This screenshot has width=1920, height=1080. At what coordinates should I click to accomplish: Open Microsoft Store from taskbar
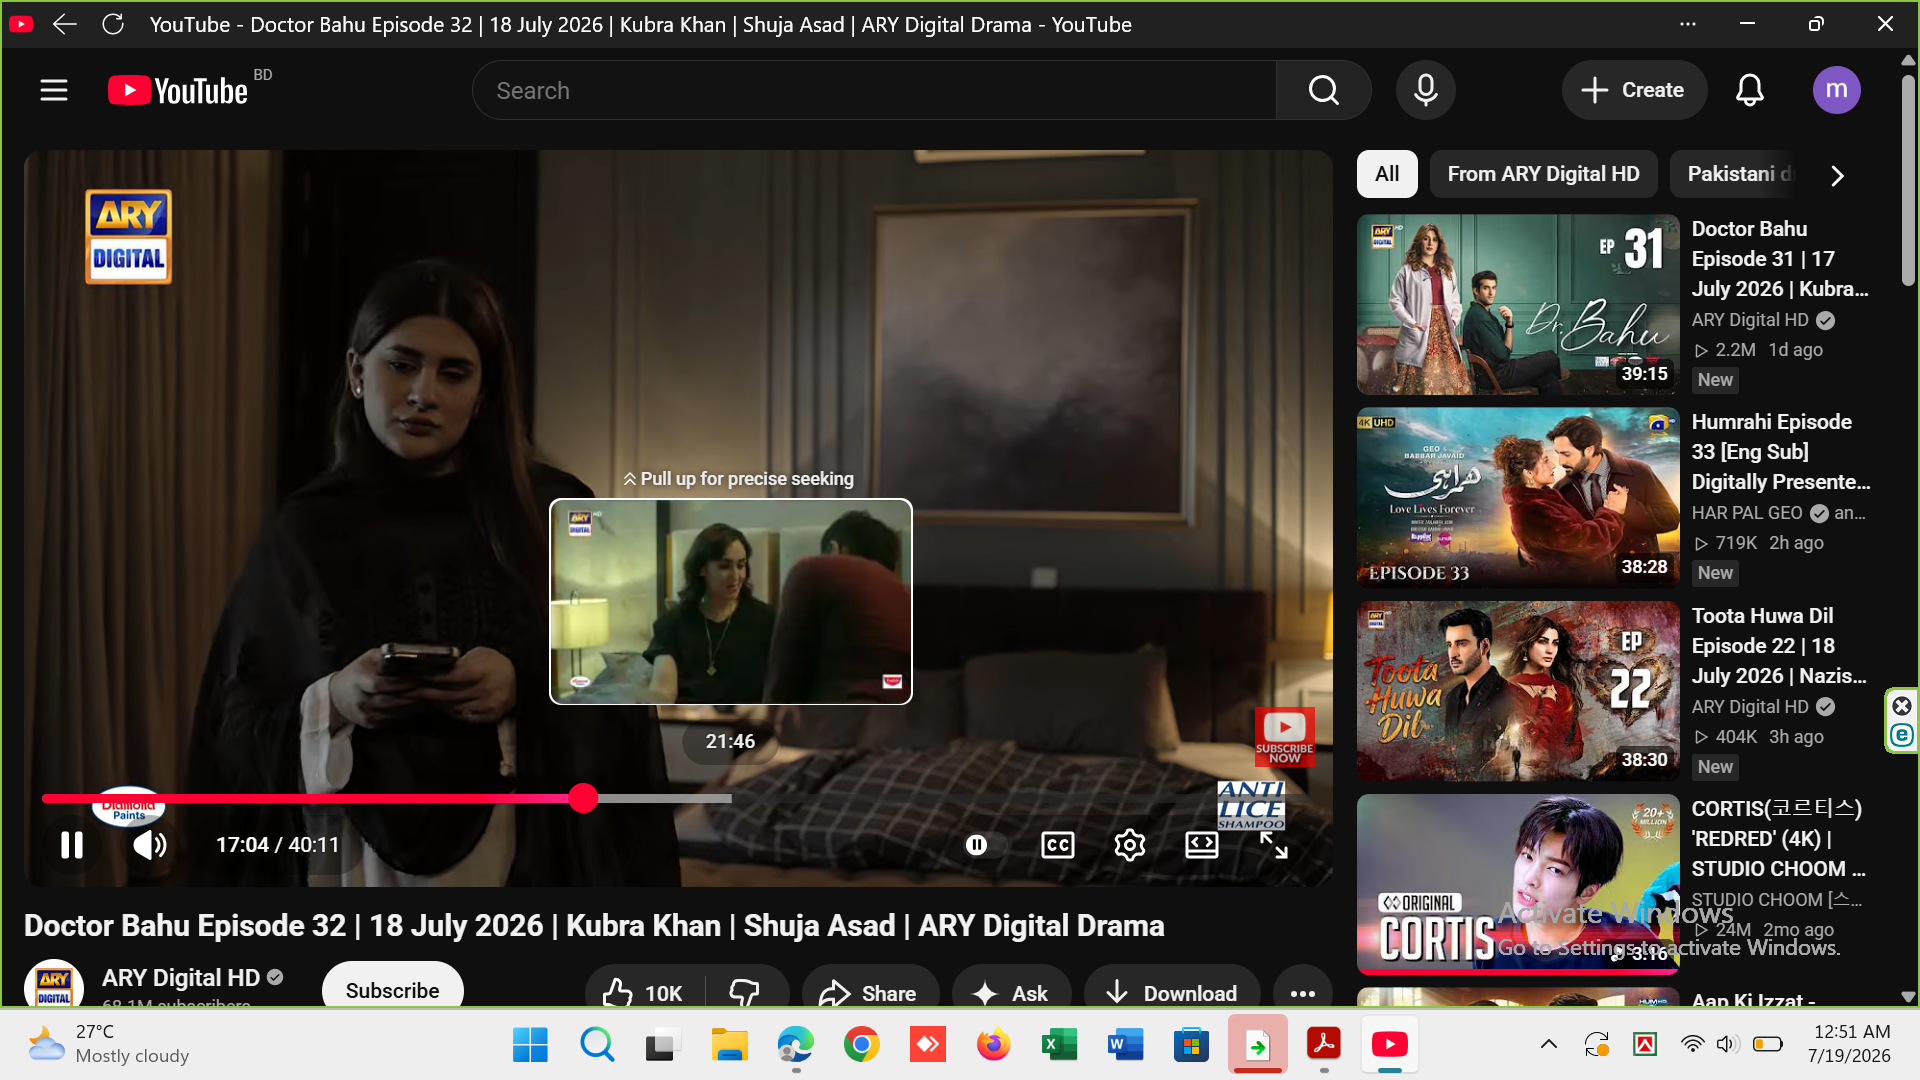pyautogui.click(x=1191, y=1045)
